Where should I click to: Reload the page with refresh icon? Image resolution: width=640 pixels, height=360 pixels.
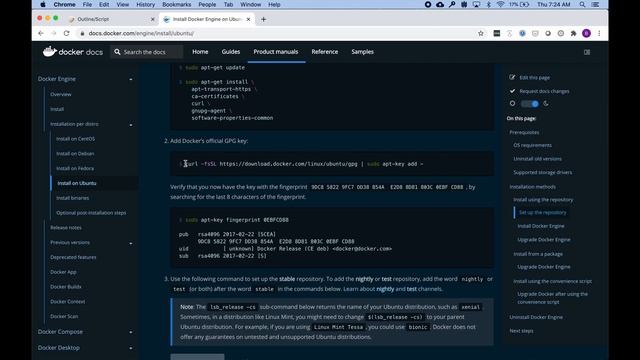tap(67, 33)
